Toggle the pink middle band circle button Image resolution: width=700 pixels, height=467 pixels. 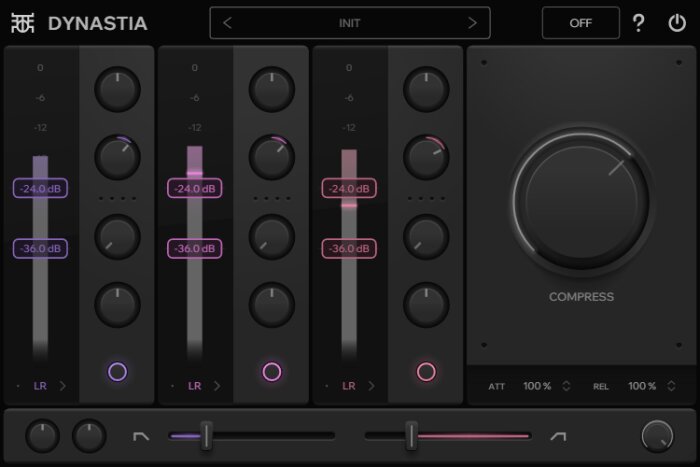tap(272, 371)
